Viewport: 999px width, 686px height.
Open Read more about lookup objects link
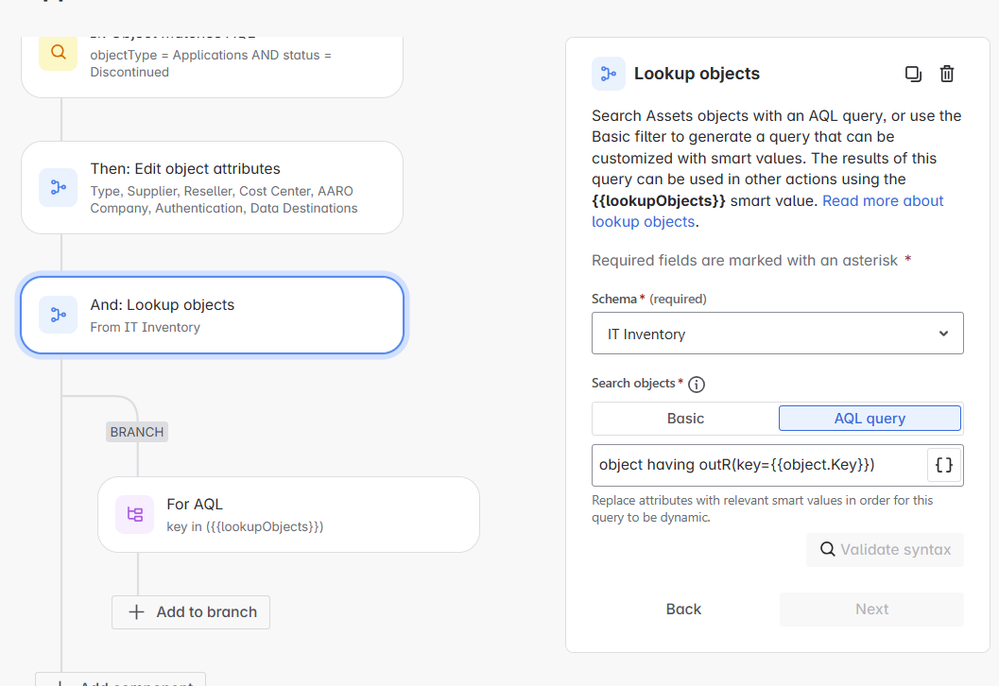click(768, 211)
